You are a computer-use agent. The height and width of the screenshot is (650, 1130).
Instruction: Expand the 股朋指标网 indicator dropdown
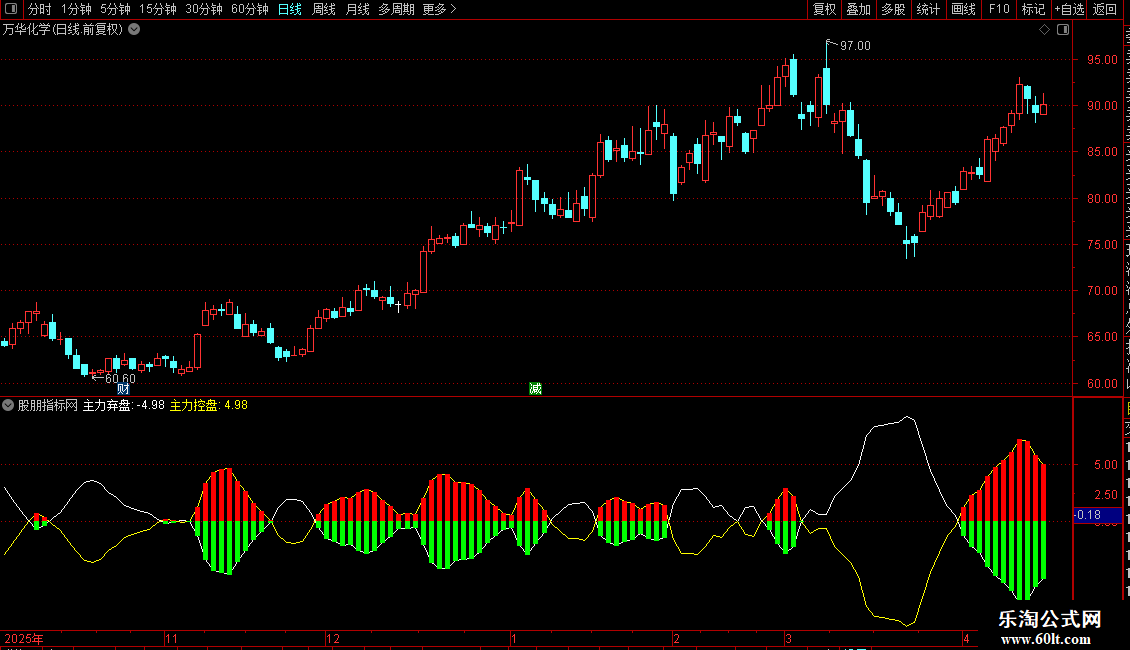[x=8, y=405]
